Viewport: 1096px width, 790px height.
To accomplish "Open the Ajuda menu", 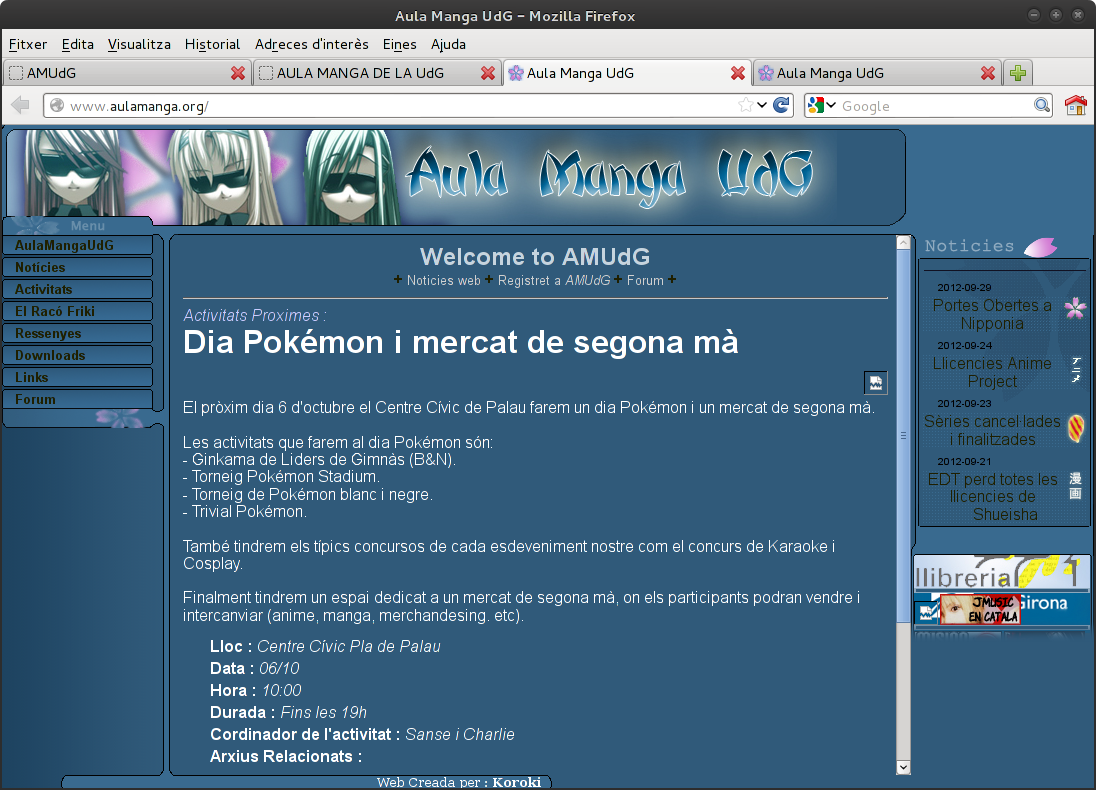I will (x=448, y=44).
